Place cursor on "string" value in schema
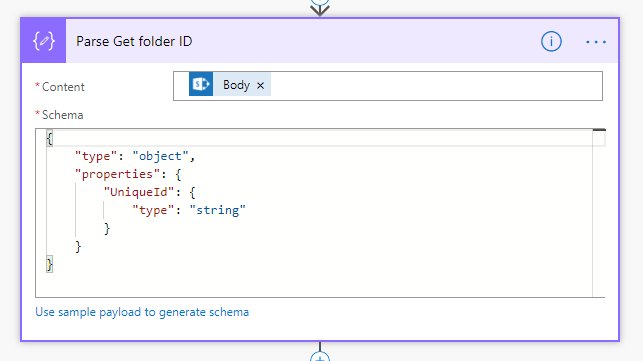 (x=217, y=210)
